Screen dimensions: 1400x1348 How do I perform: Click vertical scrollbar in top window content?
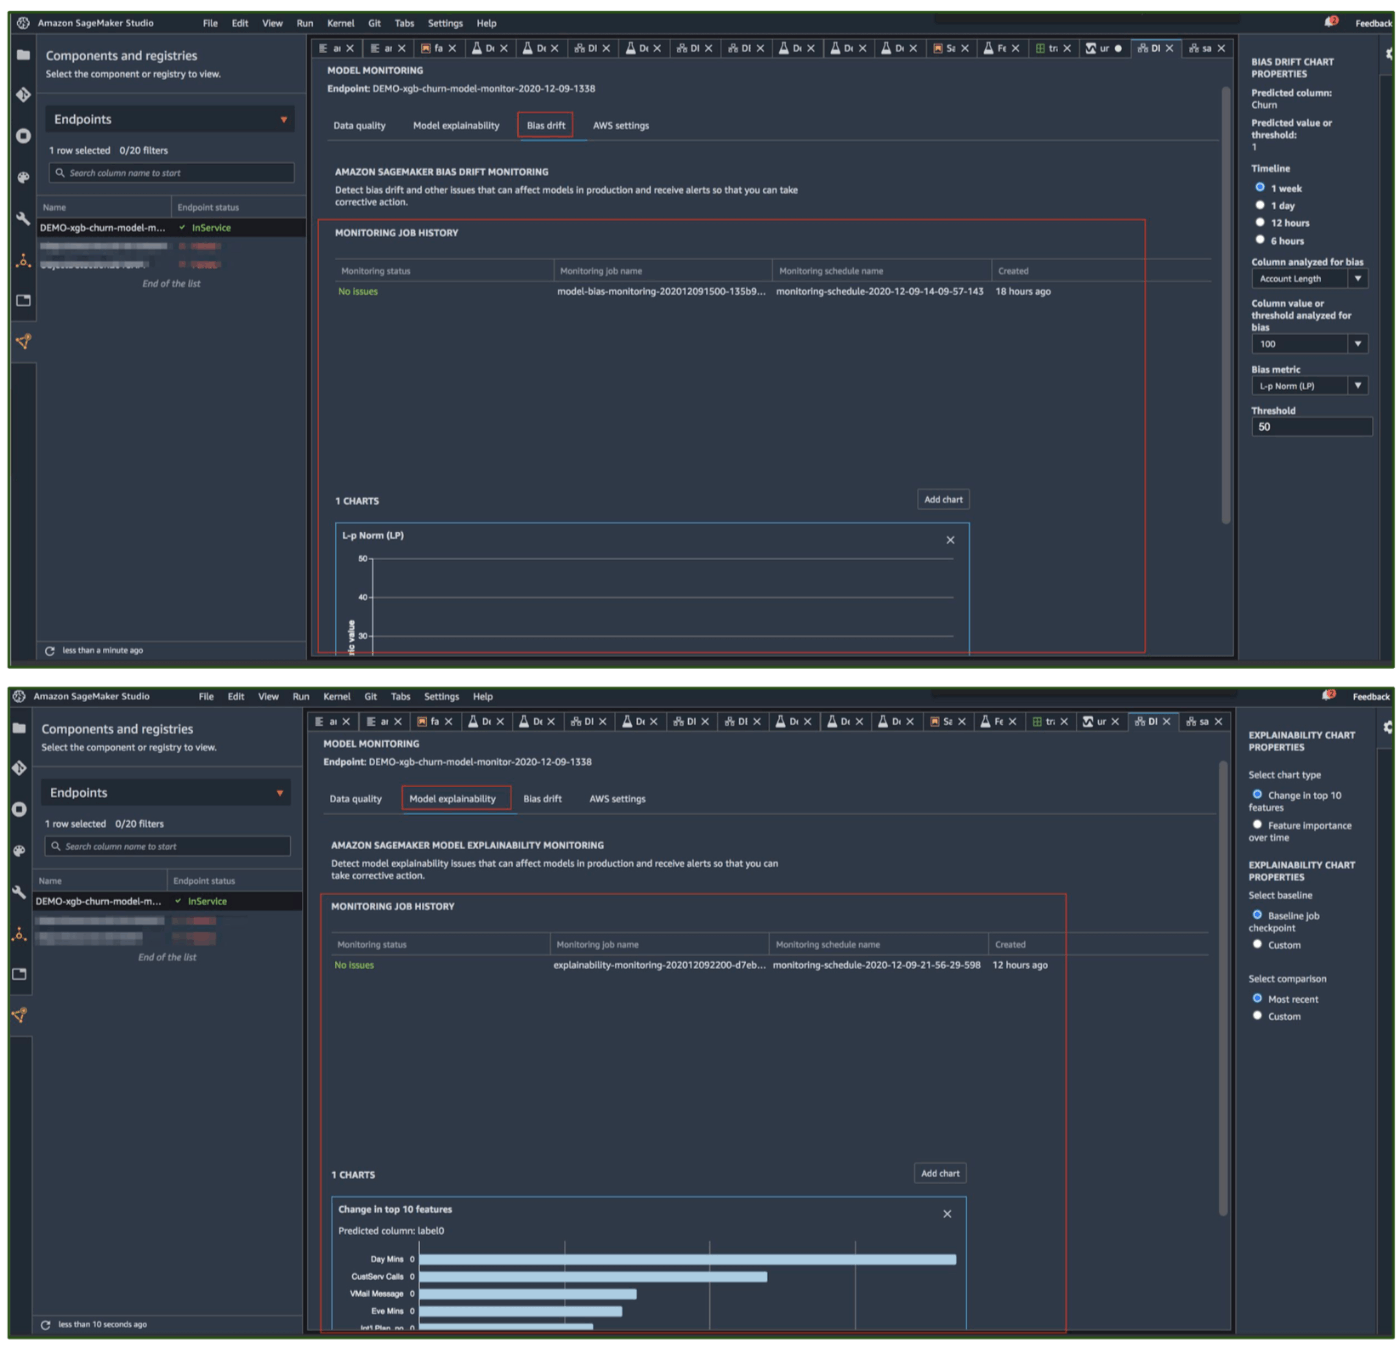[1226, 304]
